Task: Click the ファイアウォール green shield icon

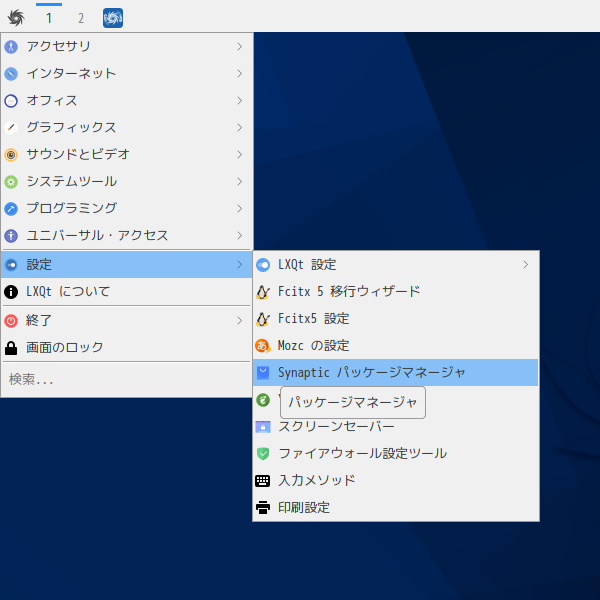Action: coord(263,453)
